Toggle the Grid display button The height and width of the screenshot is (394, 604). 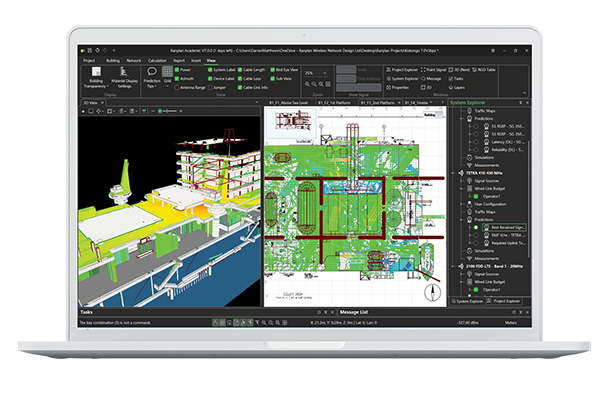click(x=167, y=72)
